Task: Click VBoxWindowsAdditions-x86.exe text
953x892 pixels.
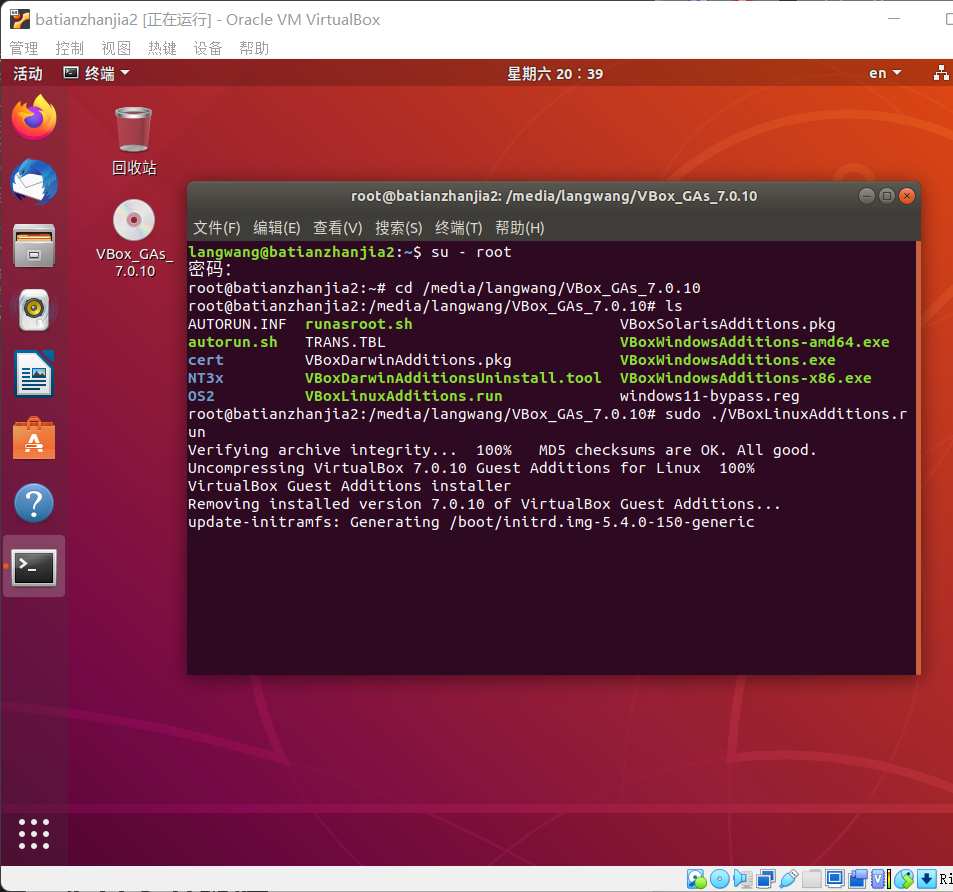Action: [x=746, y=378]
